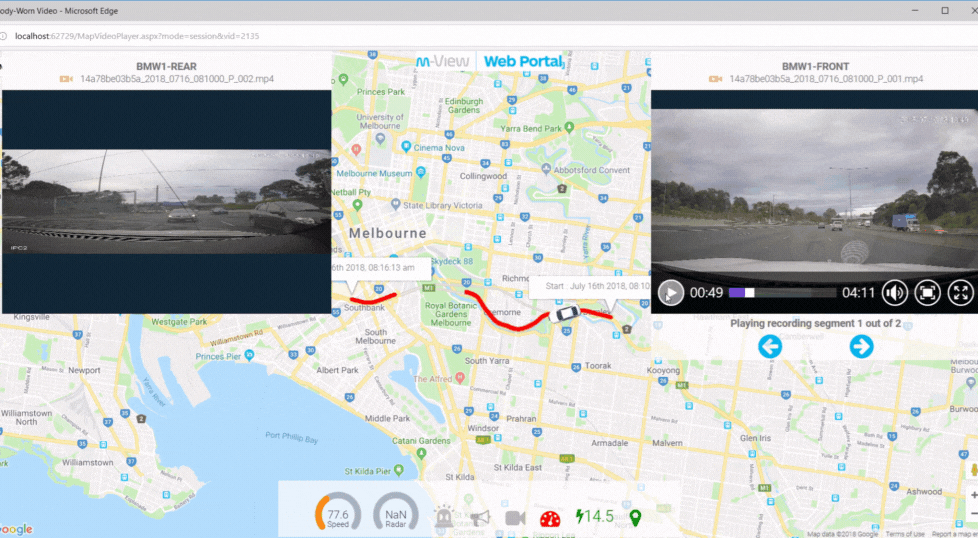This screenshot has height=538, width=978.
Task: Expand front video to fullscreen
Action: coord(960,293)
